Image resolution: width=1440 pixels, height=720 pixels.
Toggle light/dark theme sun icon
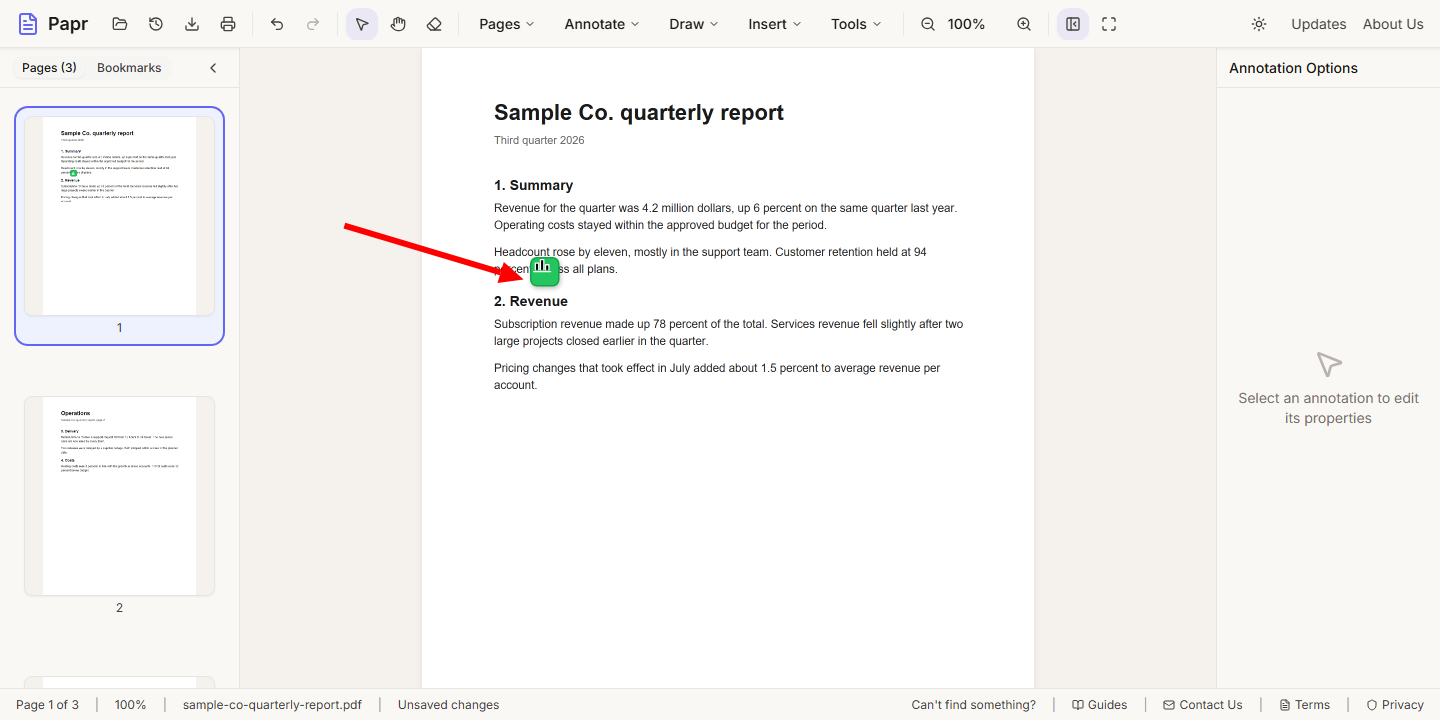pos(1259,24)
